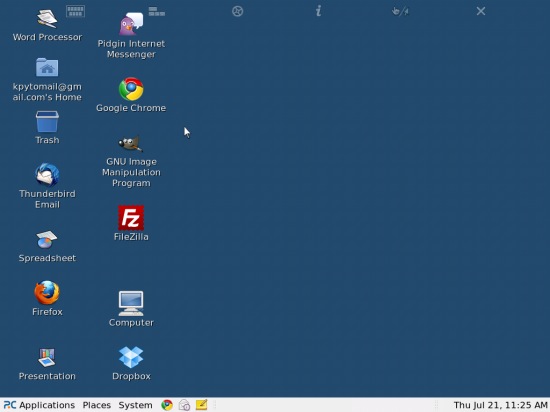Click the clock showing Thu Jul 21
The width and height of the screenshot is (550, 412).
(501, 405)
